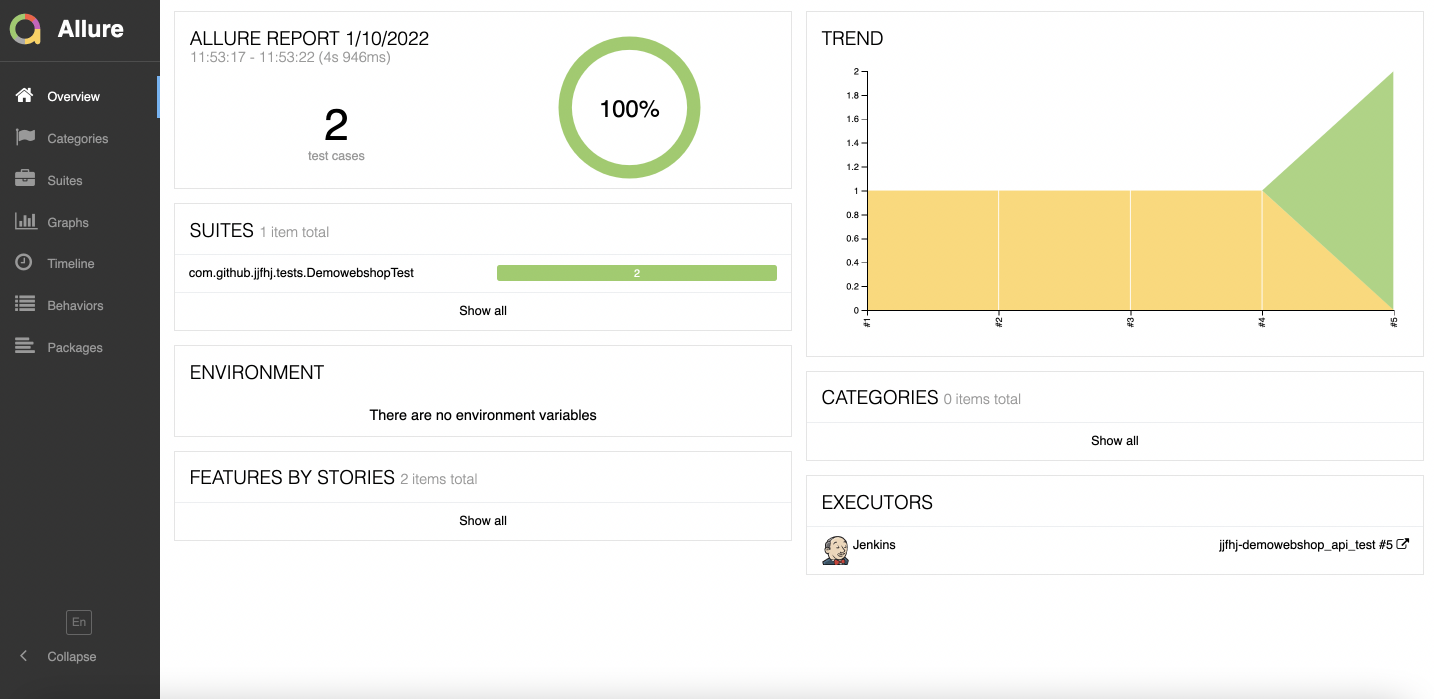
Task: Click the FEATURES BY STORIES heading
Action: click(x=292, y=477)
